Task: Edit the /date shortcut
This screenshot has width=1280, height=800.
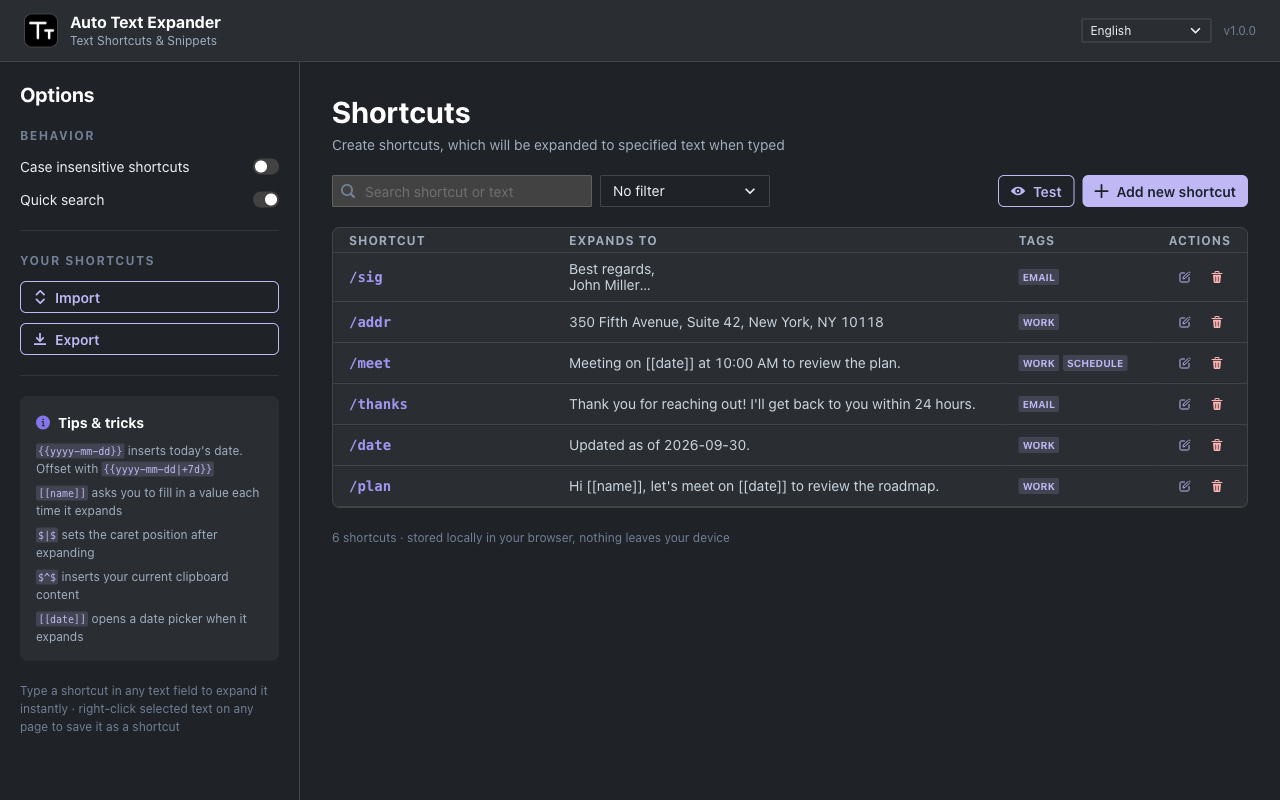Action: pyautogui.click(x=1185, y=445)
